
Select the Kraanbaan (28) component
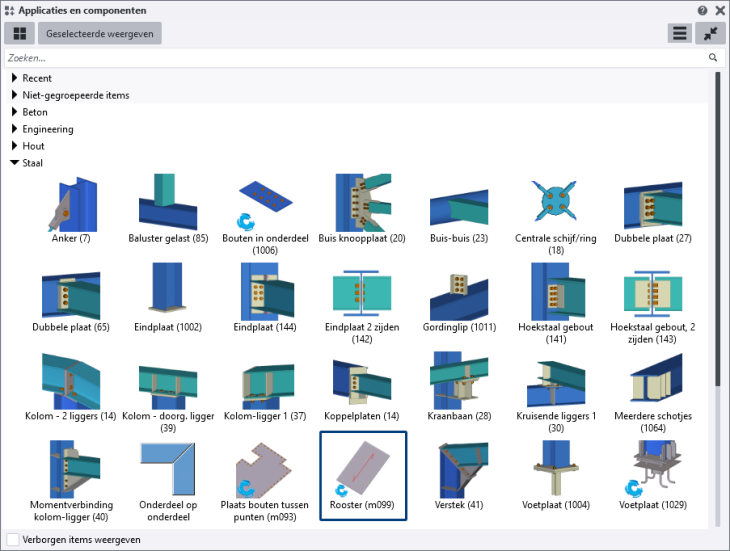click(459, 383)
